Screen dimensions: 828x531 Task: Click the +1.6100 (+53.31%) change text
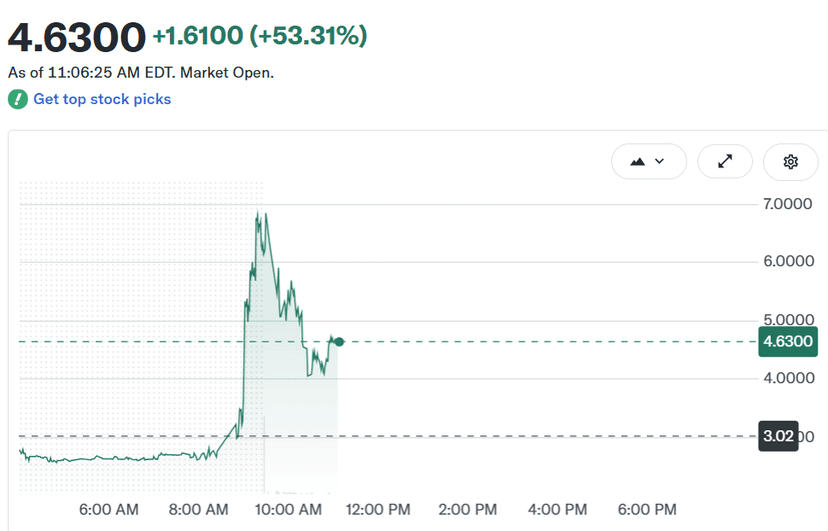tap(260, 36)
